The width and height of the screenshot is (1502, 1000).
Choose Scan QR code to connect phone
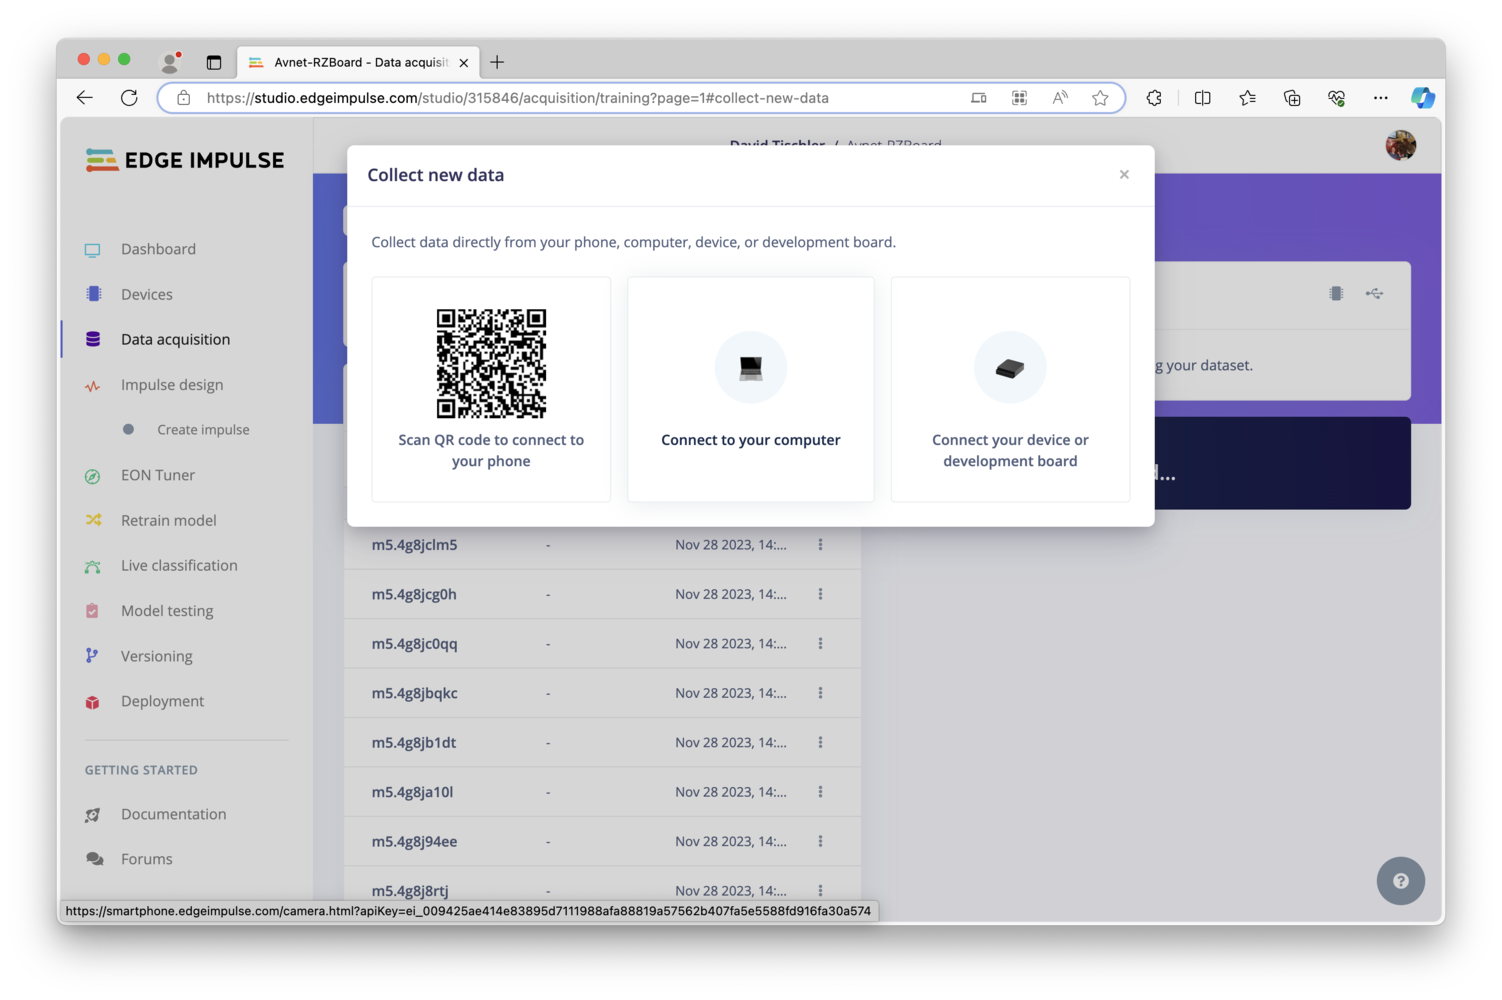coord(491,390)
